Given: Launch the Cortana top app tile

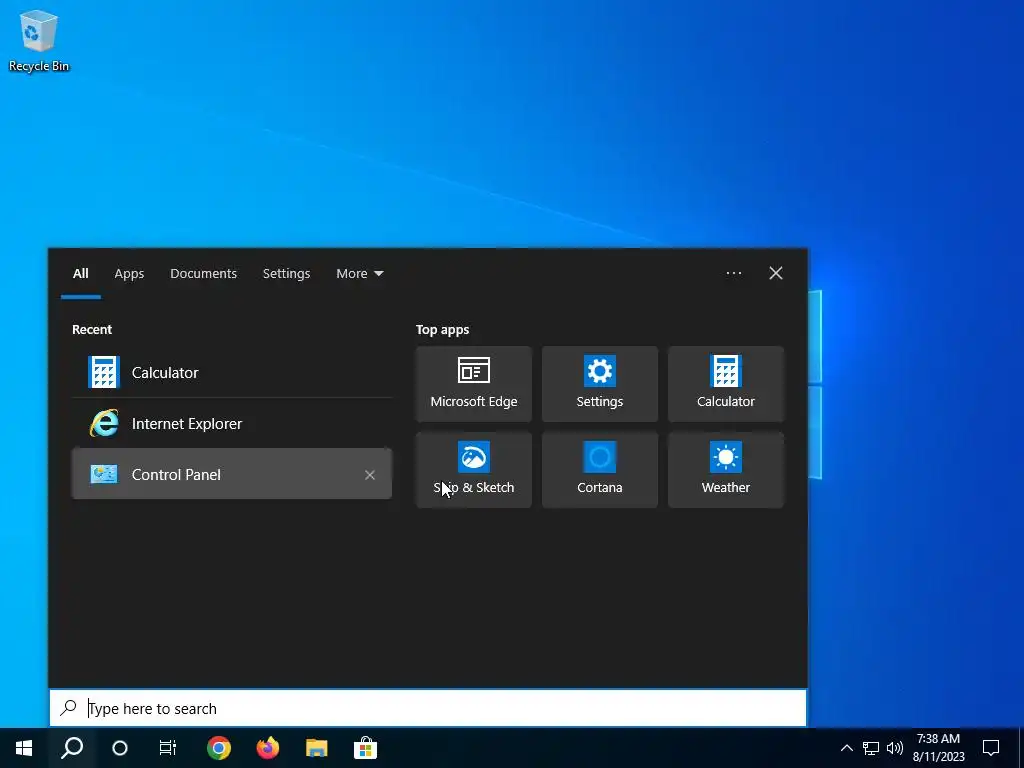Looking at the screenshot, I should click(x=600, y=470).
